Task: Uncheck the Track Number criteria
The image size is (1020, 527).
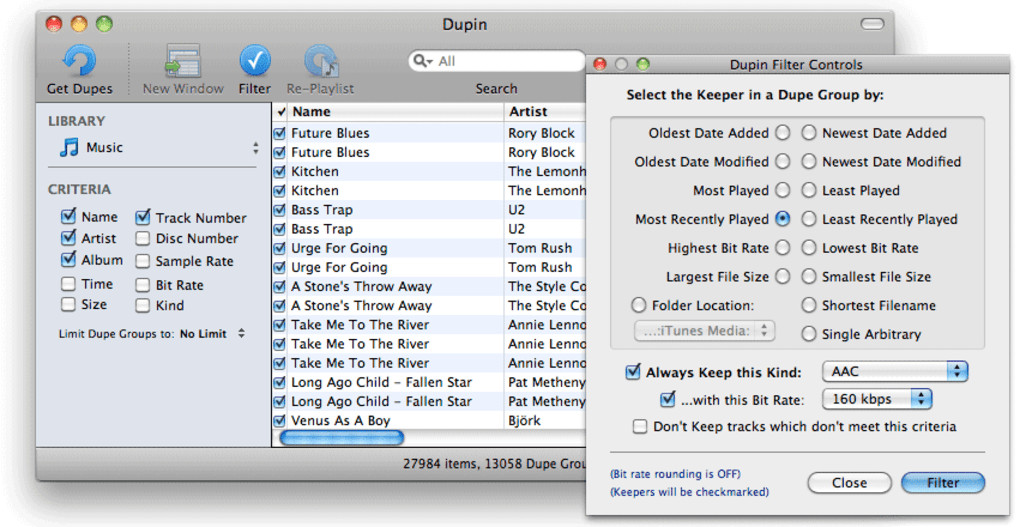Action: tap(143, 217)
